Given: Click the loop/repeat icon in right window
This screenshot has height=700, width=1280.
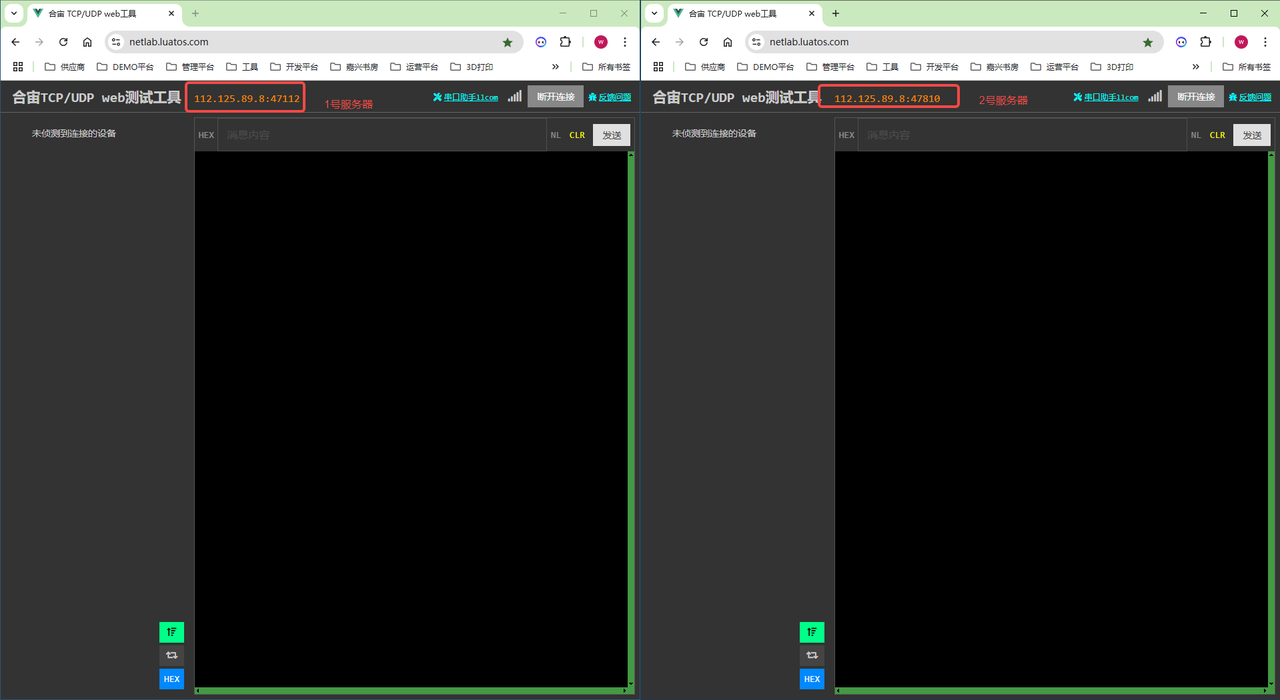Looking at the screenshot, I should coord(812,655).
